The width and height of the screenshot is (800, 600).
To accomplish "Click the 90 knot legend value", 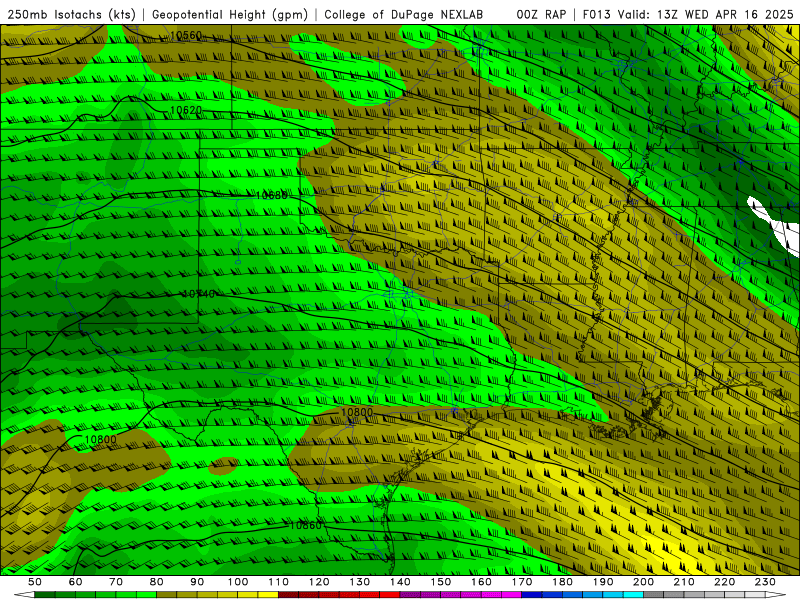I will coord(197,582).
